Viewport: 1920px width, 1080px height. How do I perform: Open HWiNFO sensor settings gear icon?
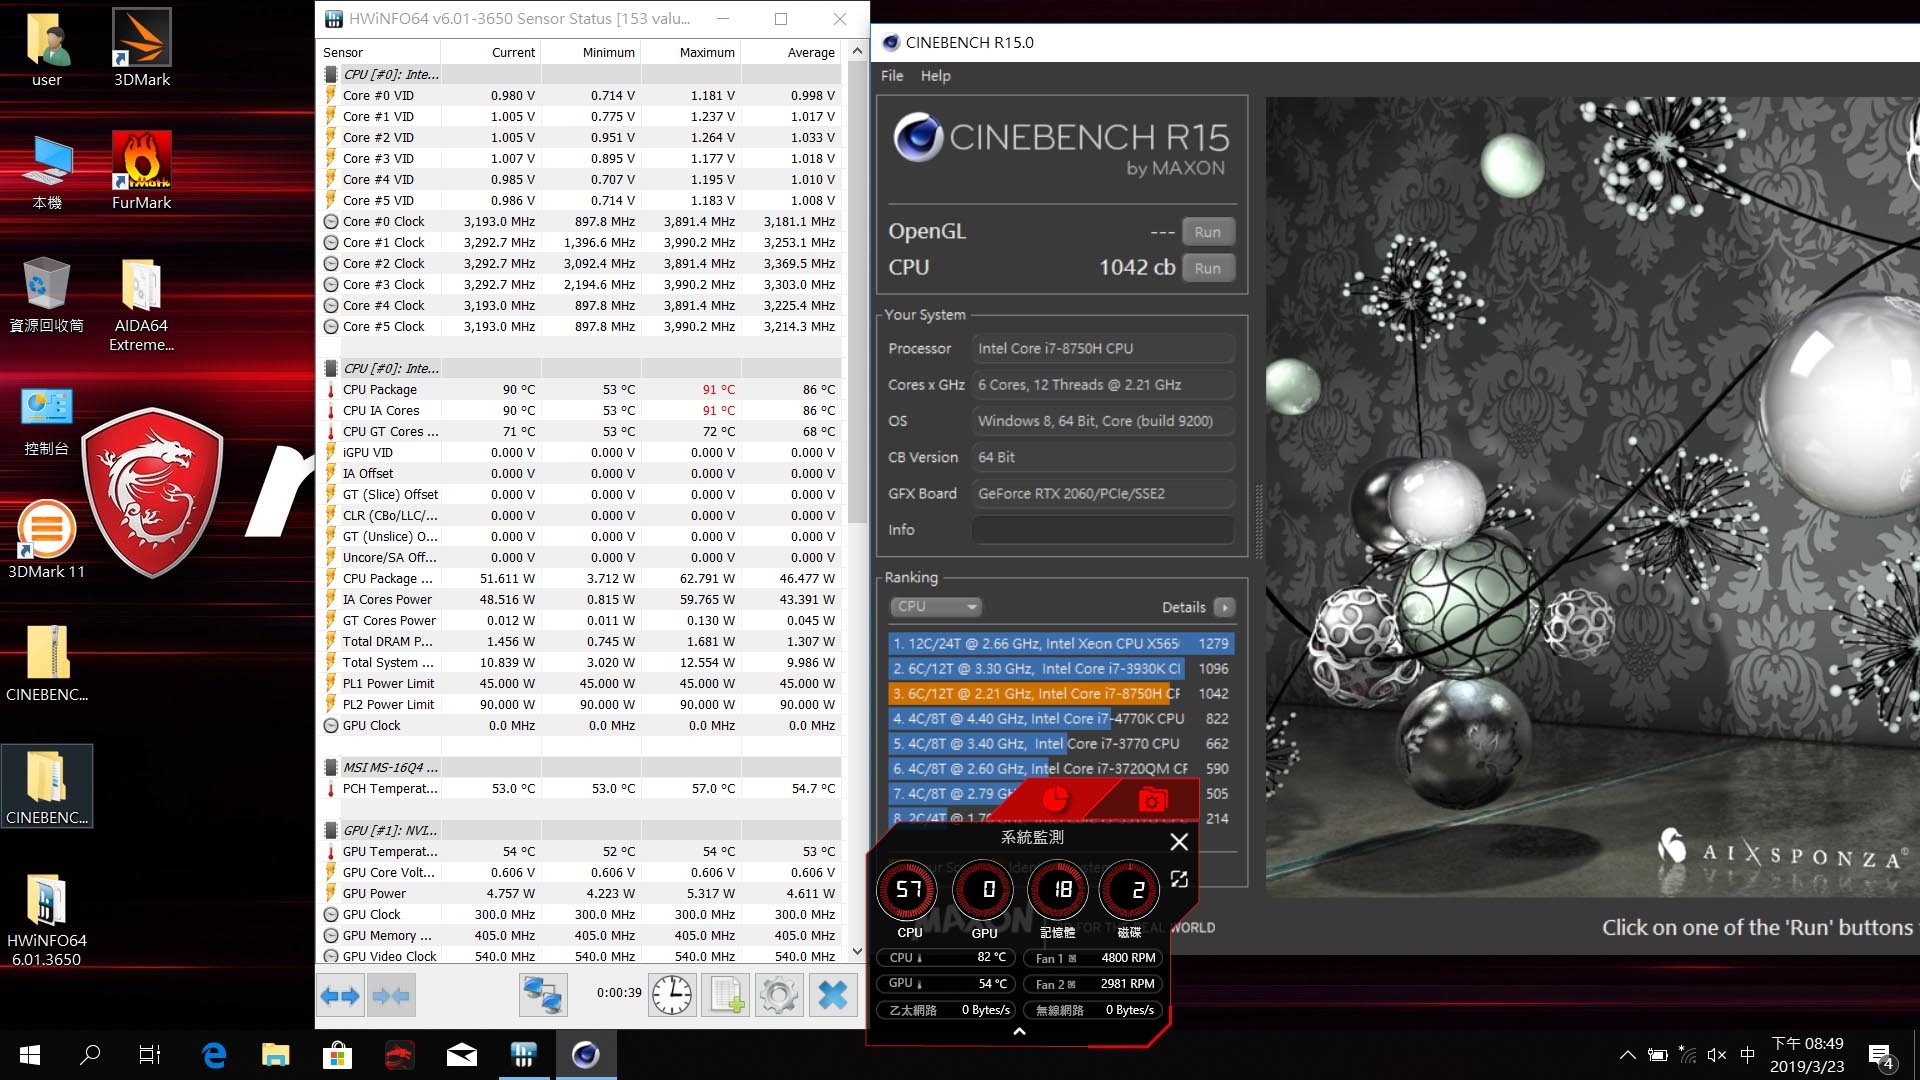(x=779, y=995)
